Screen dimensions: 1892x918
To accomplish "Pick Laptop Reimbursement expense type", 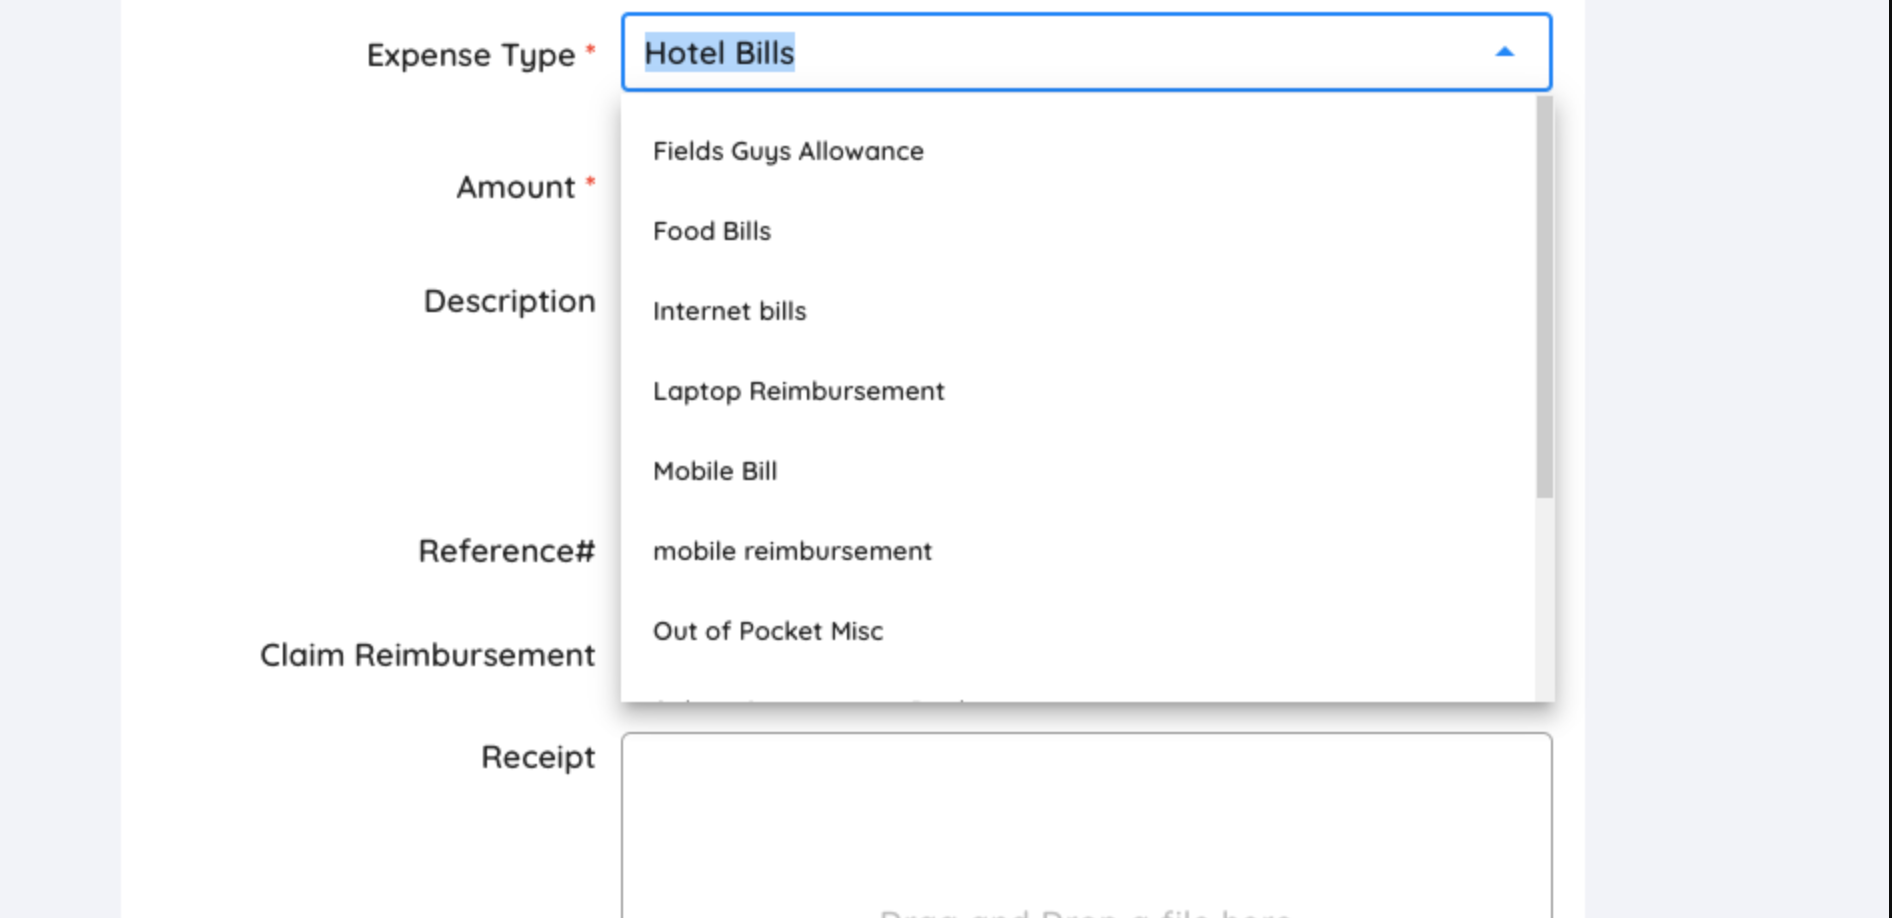I will (x=798, y=391).
